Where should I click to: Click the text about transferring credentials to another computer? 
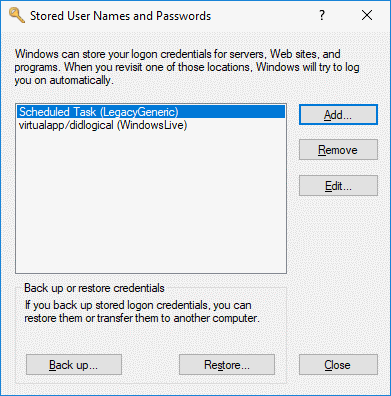click(x=142, y=312)
